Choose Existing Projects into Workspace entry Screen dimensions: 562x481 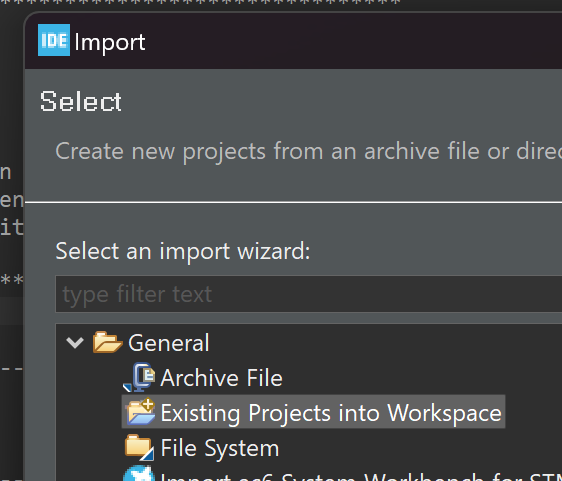(x=330, y=413)
